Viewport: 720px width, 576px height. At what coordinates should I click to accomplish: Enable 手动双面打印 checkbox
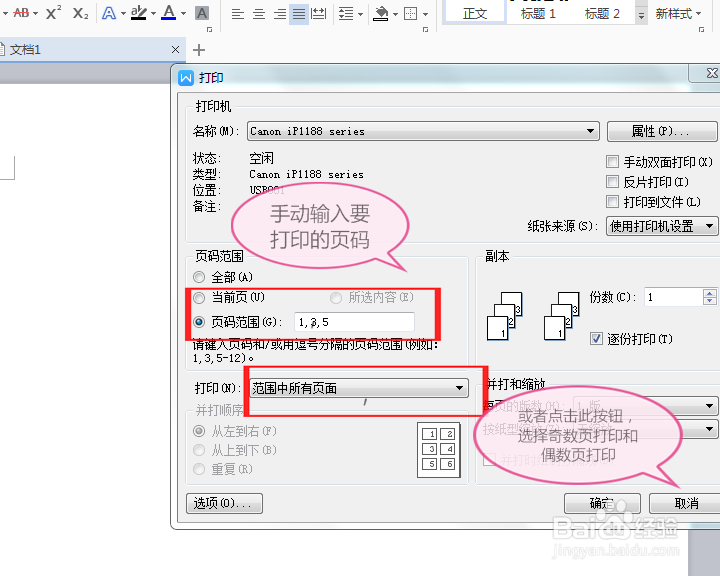click(612, 162)
